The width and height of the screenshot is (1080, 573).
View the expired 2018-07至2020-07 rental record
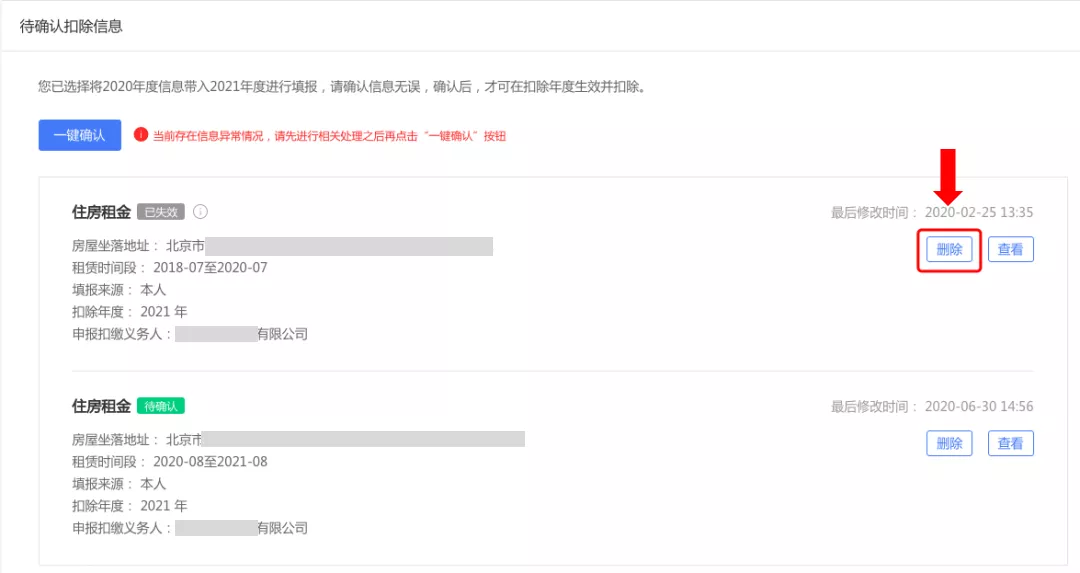click(1010, 249)
